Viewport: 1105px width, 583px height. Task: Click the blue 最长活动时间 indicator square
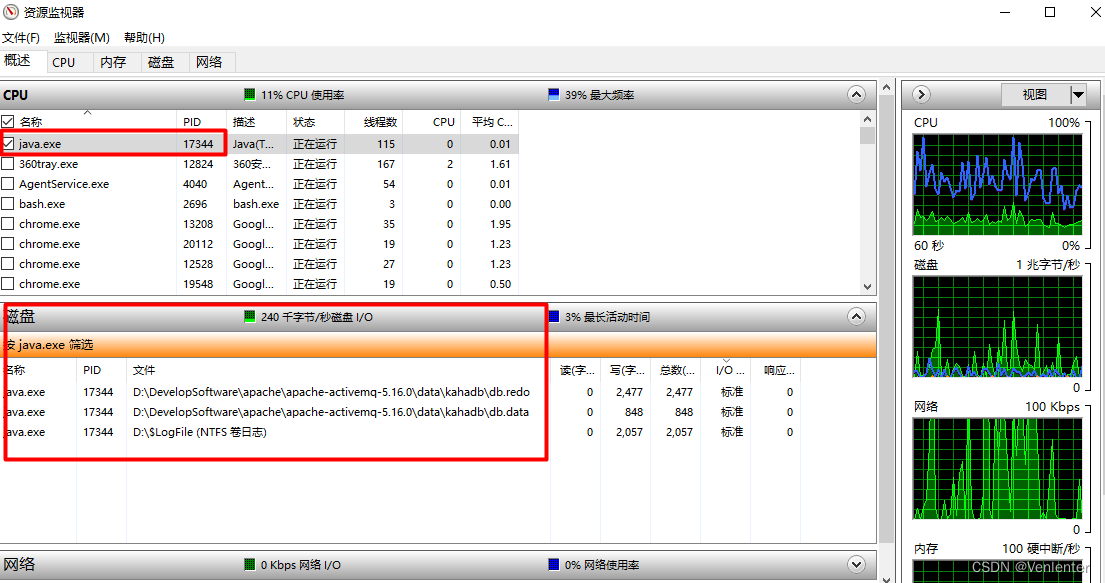(x=553, y=316)
